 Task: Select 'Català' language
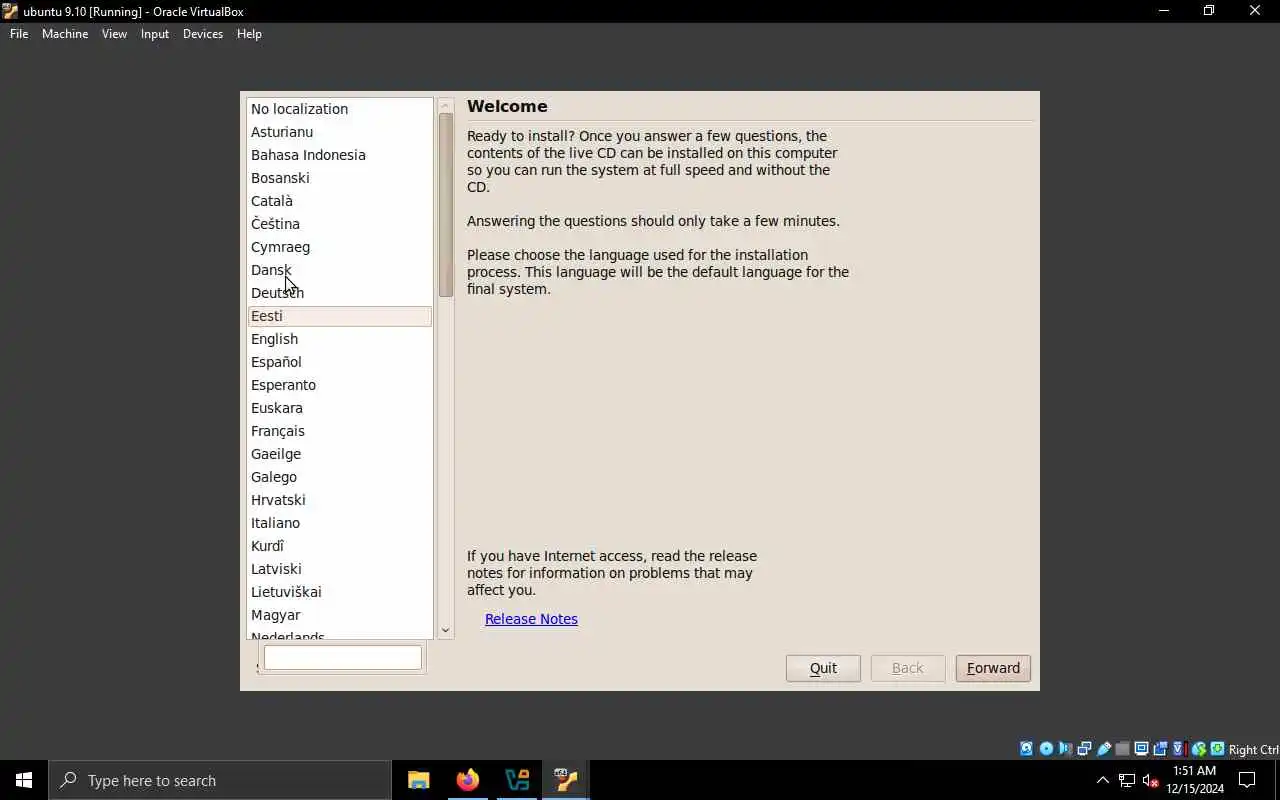point(340,201)
